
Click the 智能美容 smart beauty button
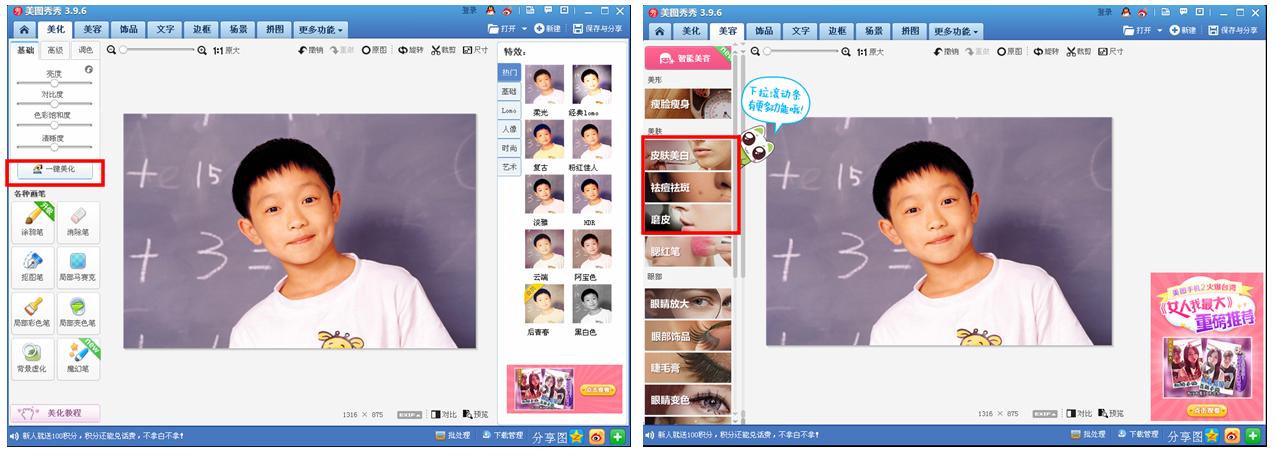click(x=689, y=59)
